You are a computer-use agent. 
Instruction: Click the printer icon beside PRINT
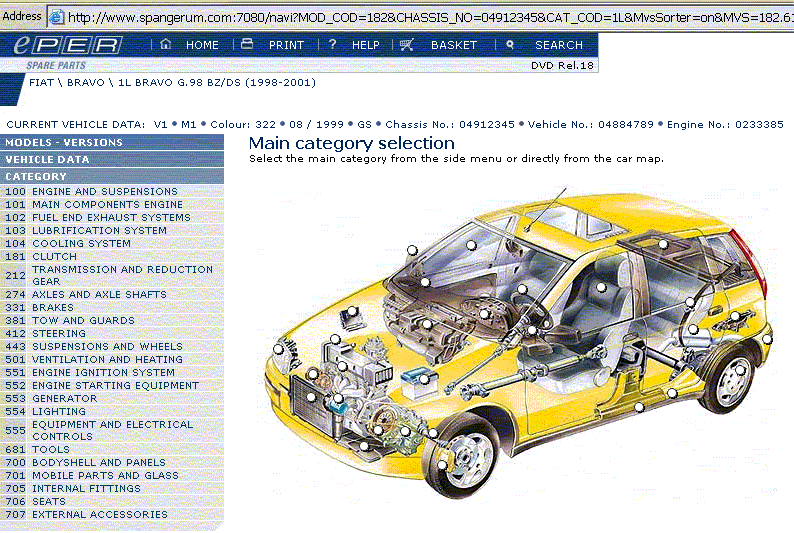pos(248,45)
